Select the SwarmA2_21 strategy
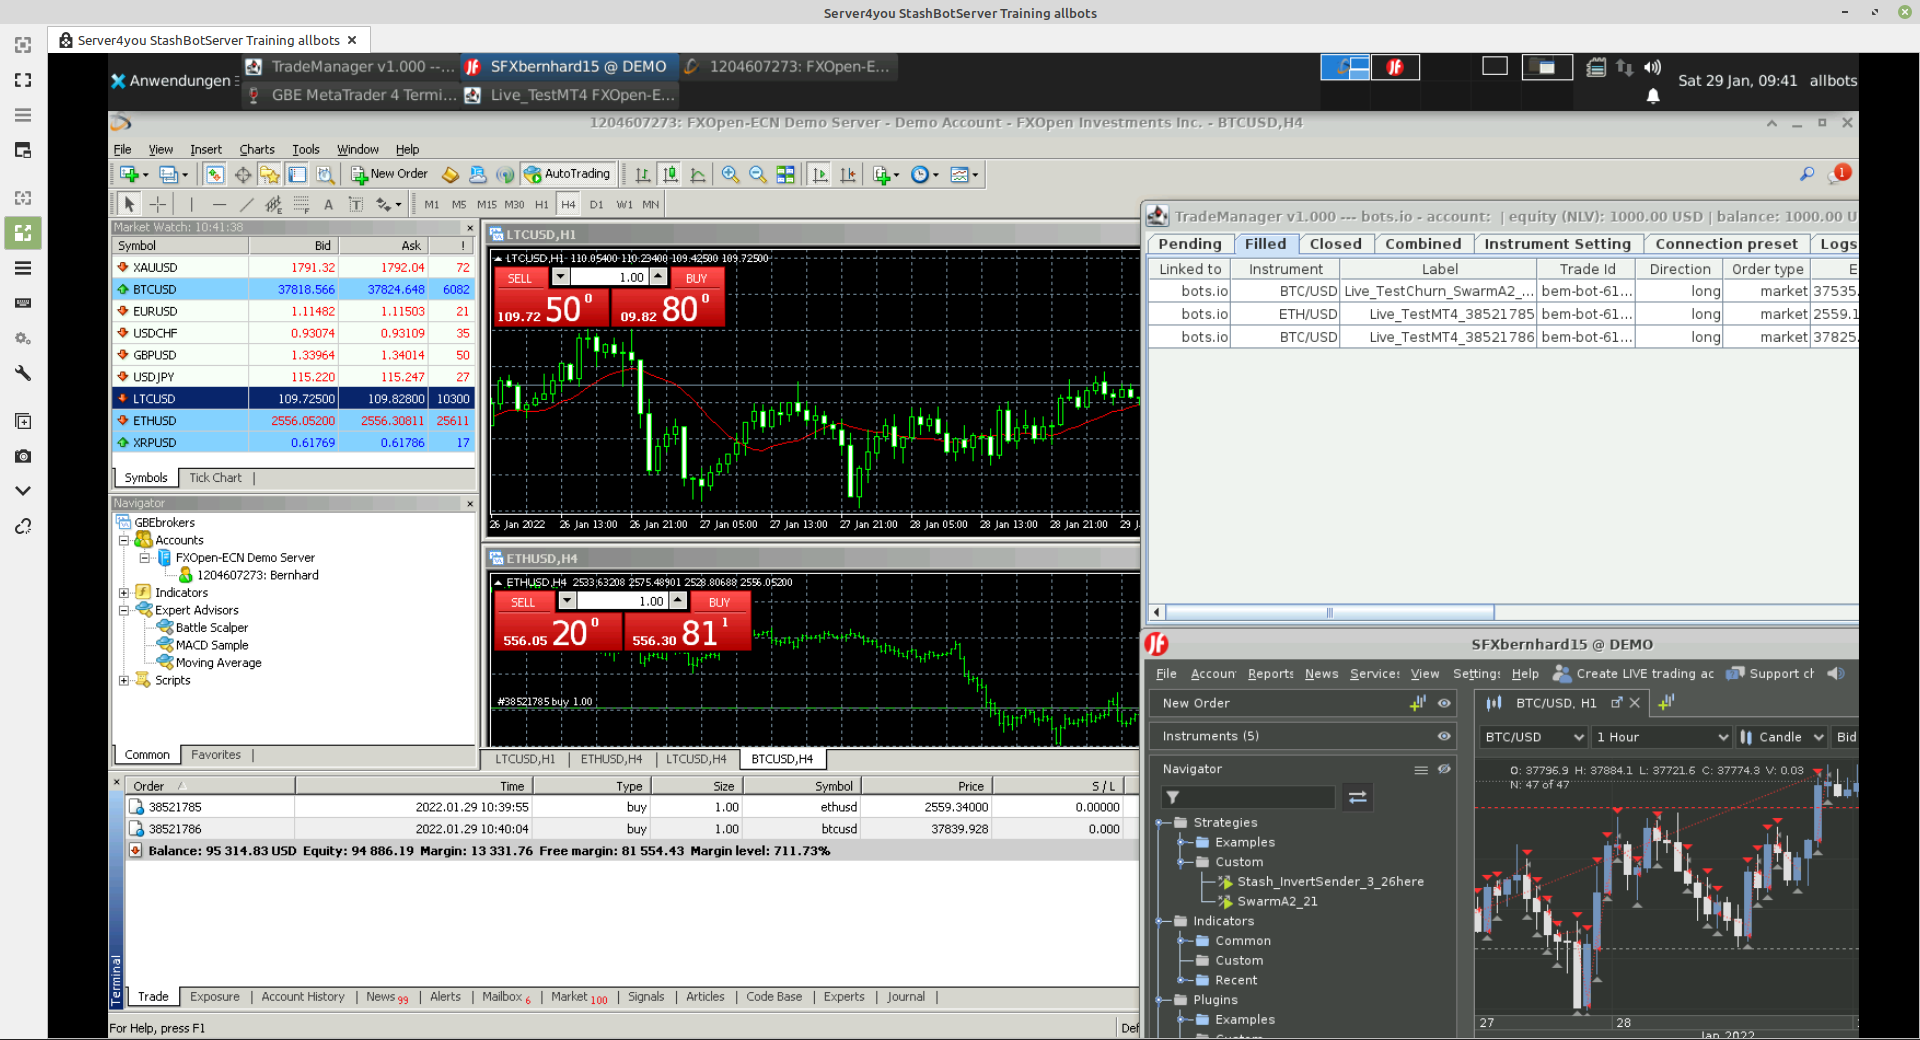1920x1040 pixels. click(1277, 901)
